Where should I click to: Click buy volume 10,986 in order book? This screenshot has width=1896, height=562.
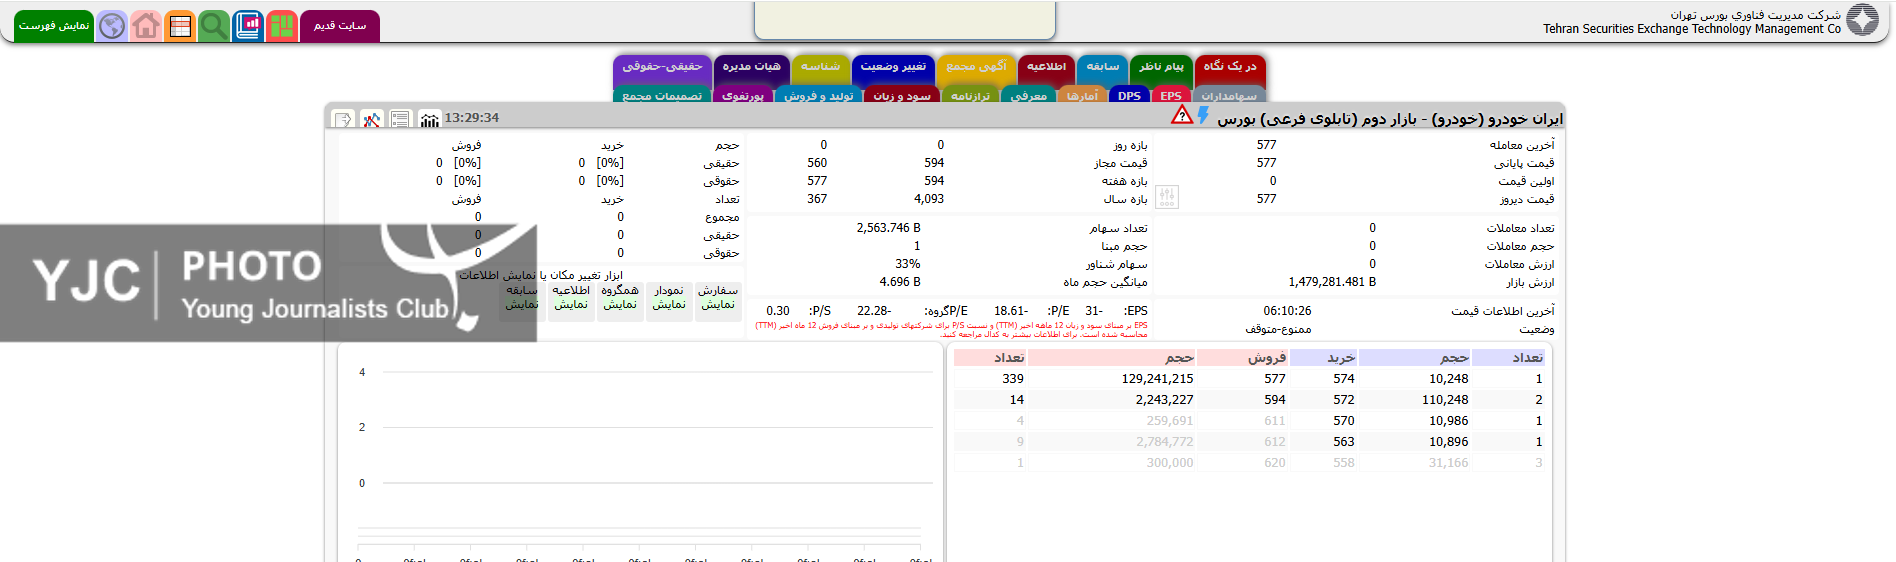pos(1449,421)
